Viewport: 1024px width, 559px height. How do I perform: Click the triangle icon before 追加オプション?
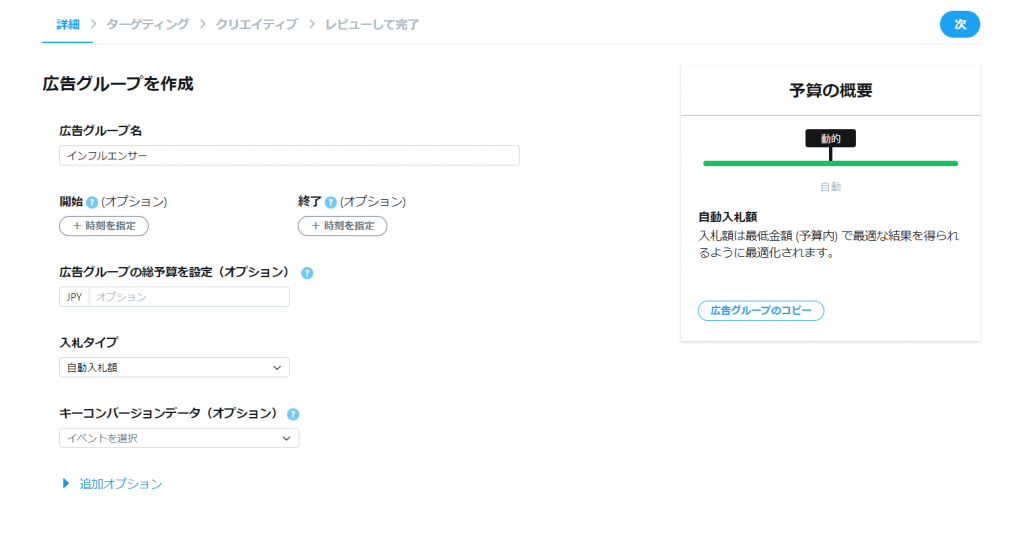66,483
